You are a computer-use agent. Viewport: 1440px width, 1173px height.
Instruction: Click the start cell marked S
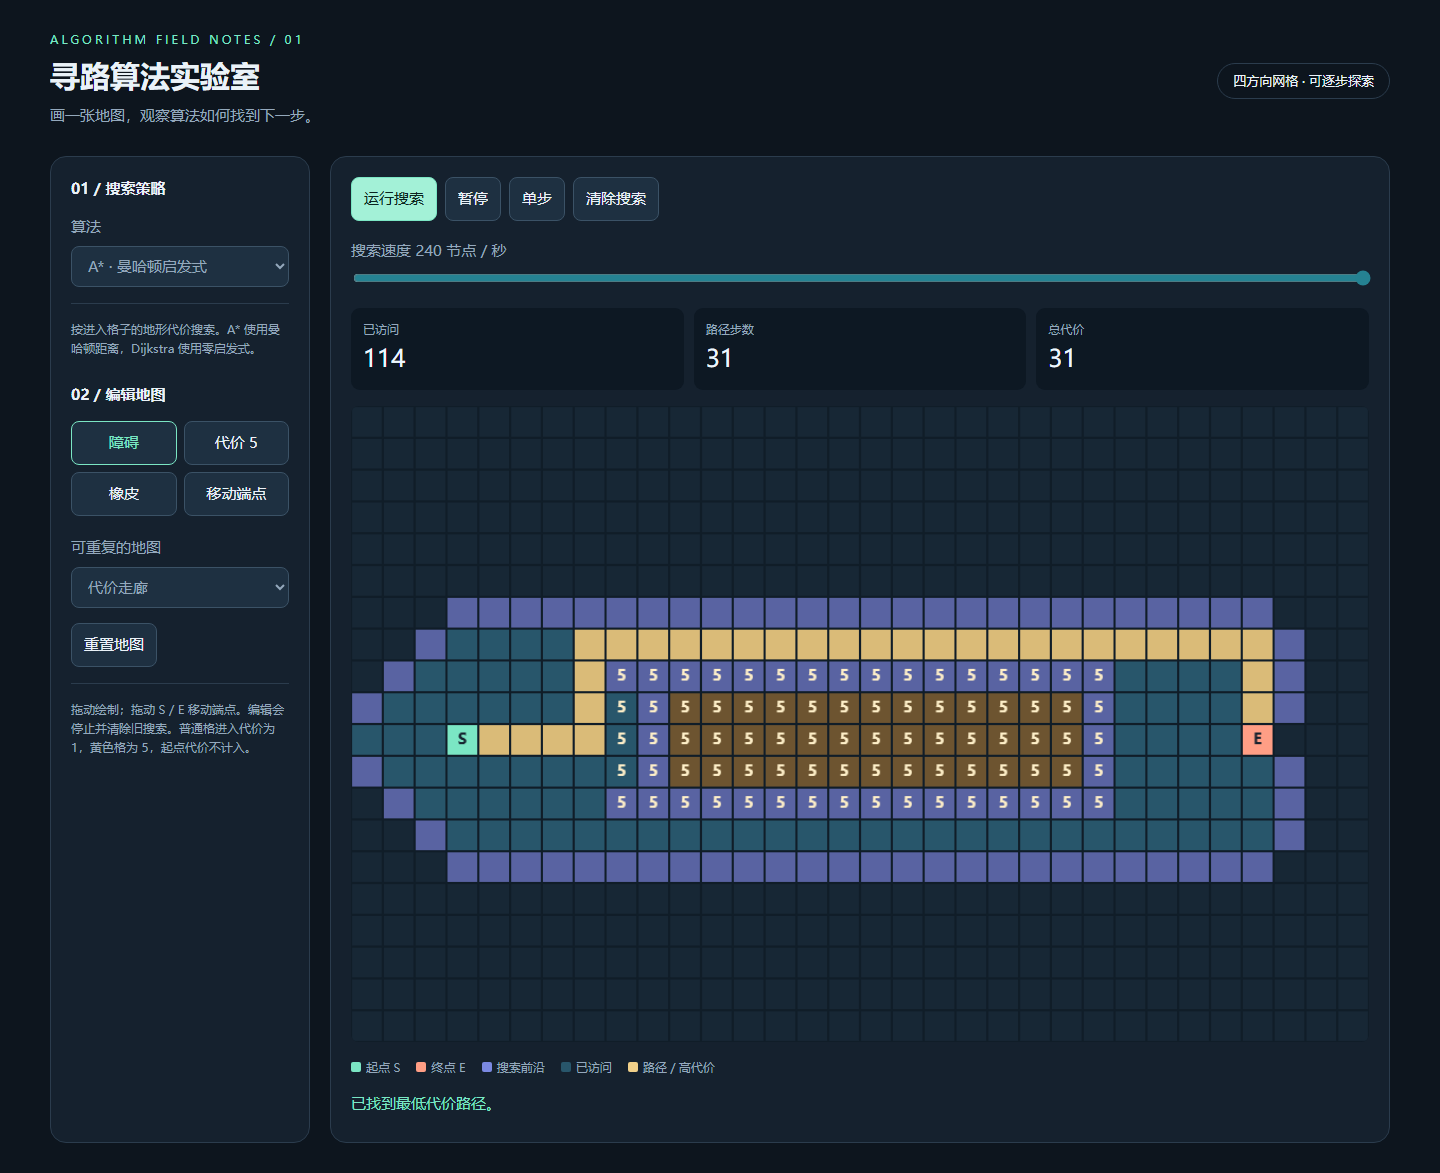(462, 740)
